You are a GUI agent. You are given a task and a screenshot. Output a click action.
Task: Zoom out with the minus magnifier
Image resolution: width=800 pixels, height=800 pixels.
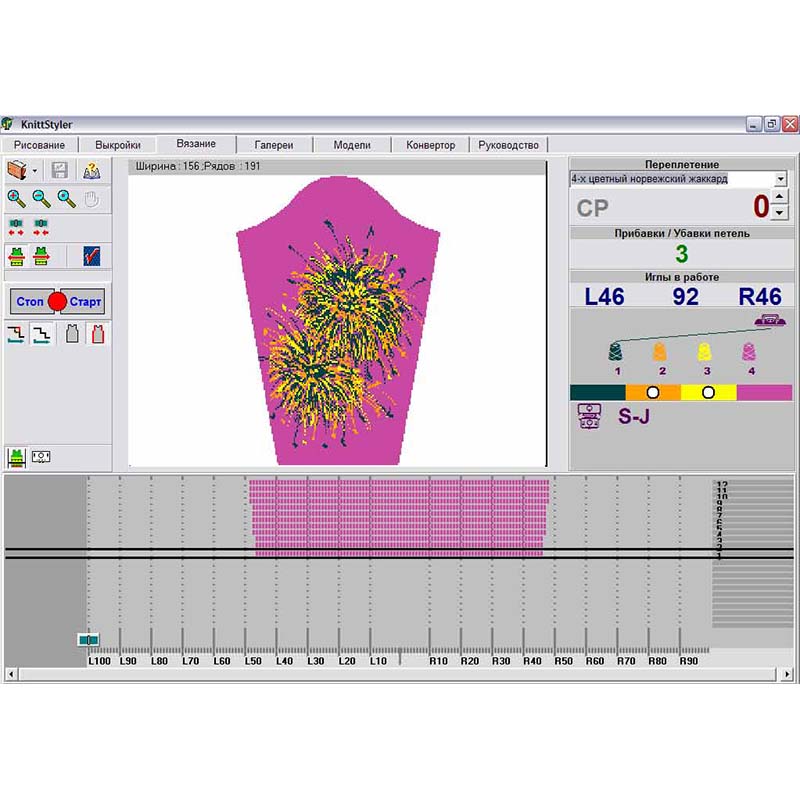[x=41, y=199]
